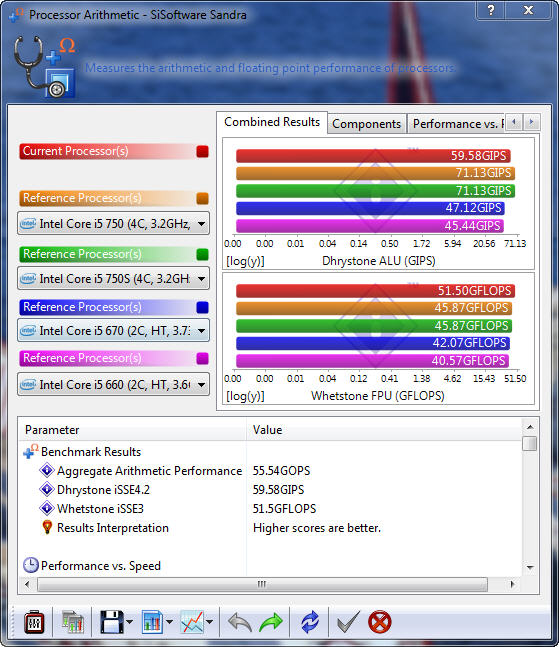Select the Aggregate Arithmetic Performance row
Image resolution: width=559 pixels, height=647 pixels.
tap(270, 470)
